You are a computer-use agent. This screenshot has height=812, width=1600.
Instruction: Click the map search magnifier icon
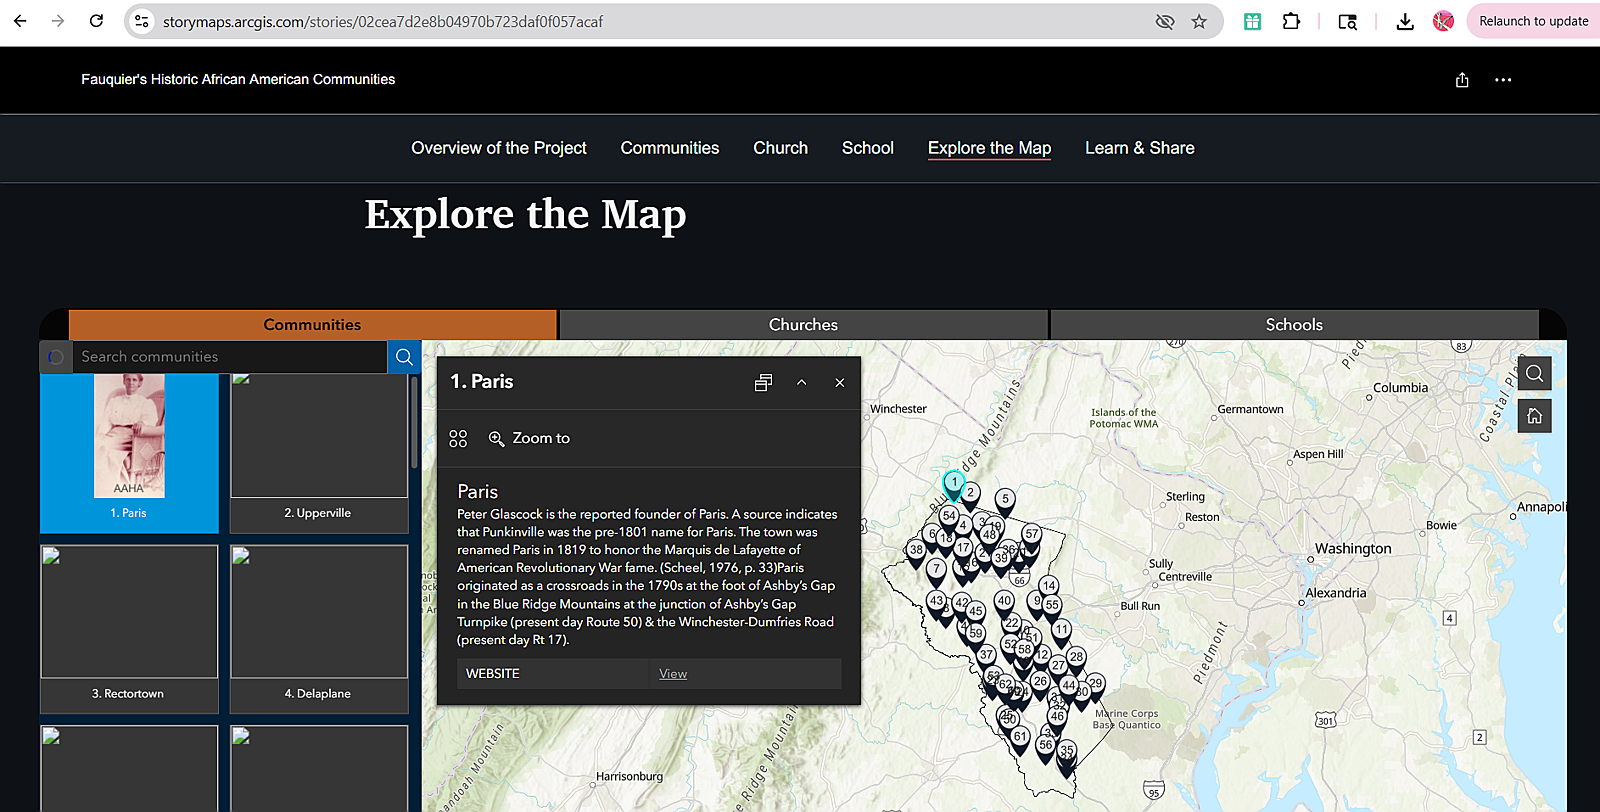[x=1534, y=374]
